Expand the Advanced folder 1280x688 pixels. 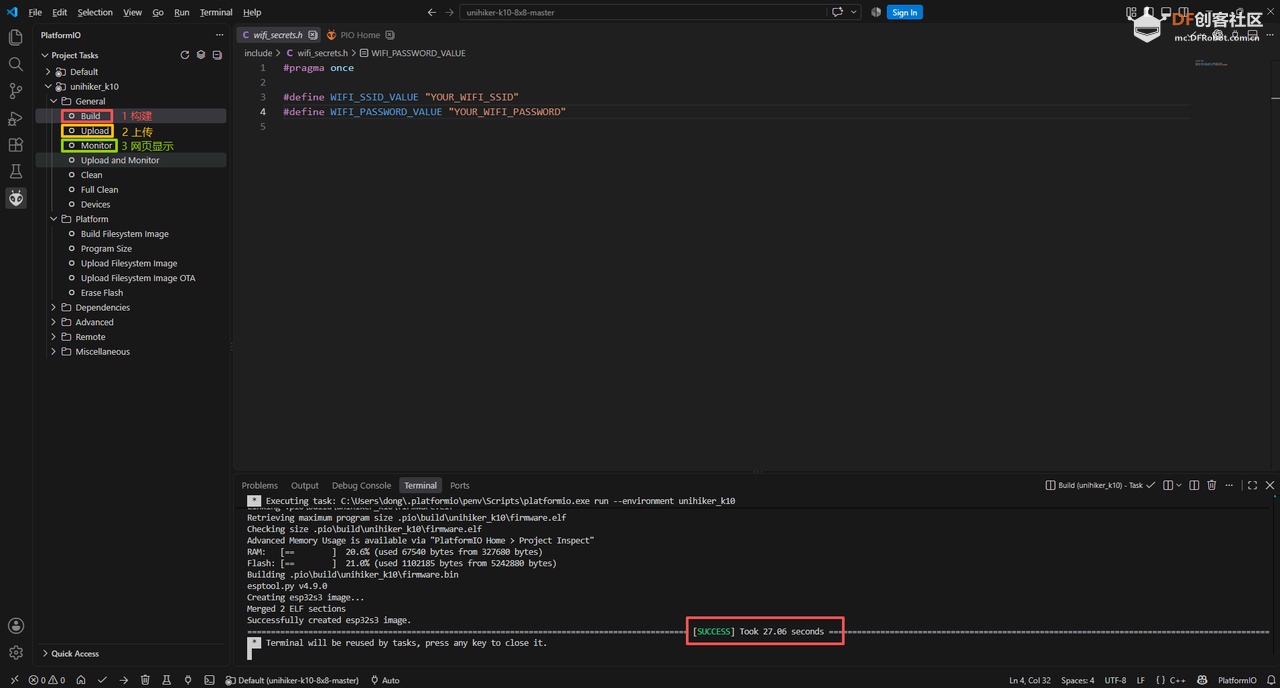tap(54, 322)
